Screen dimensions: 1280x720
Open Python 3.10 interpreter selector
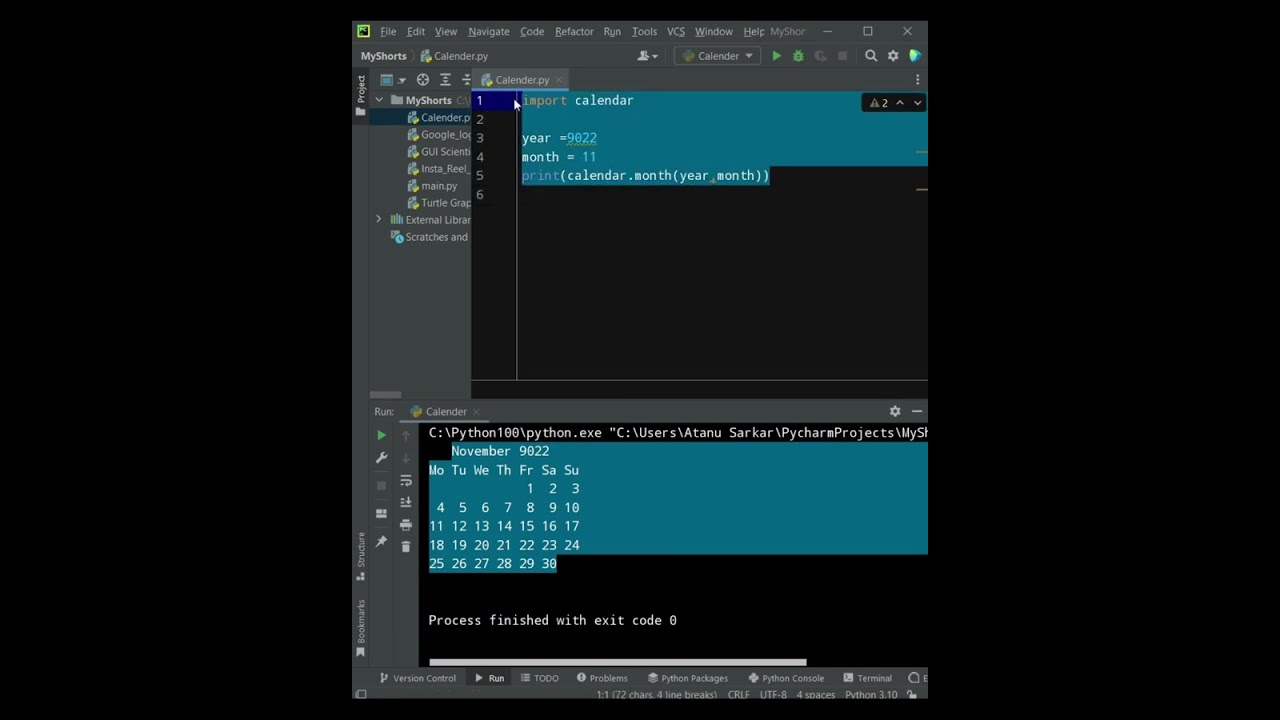pos(871,695)
